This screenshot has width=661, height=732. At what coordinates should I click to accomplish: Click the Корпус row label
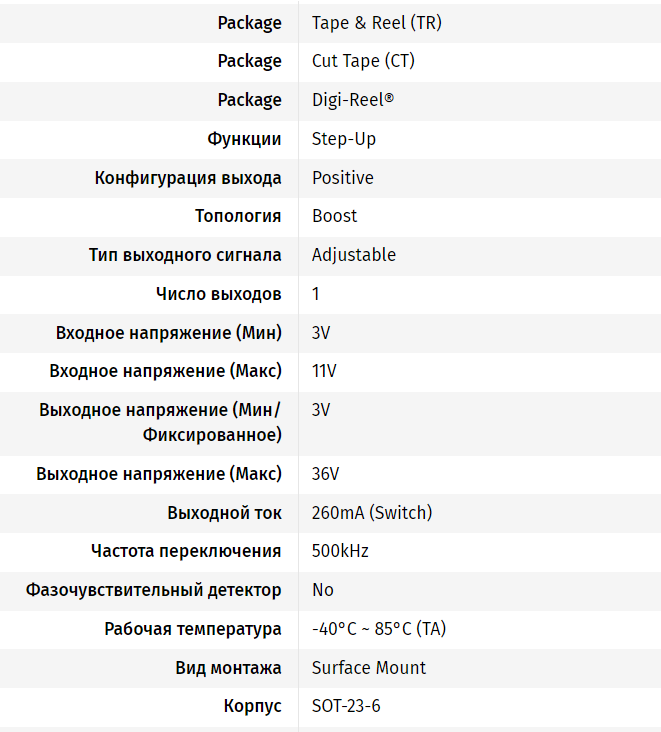pyautogui.click(x=253, y=706)
